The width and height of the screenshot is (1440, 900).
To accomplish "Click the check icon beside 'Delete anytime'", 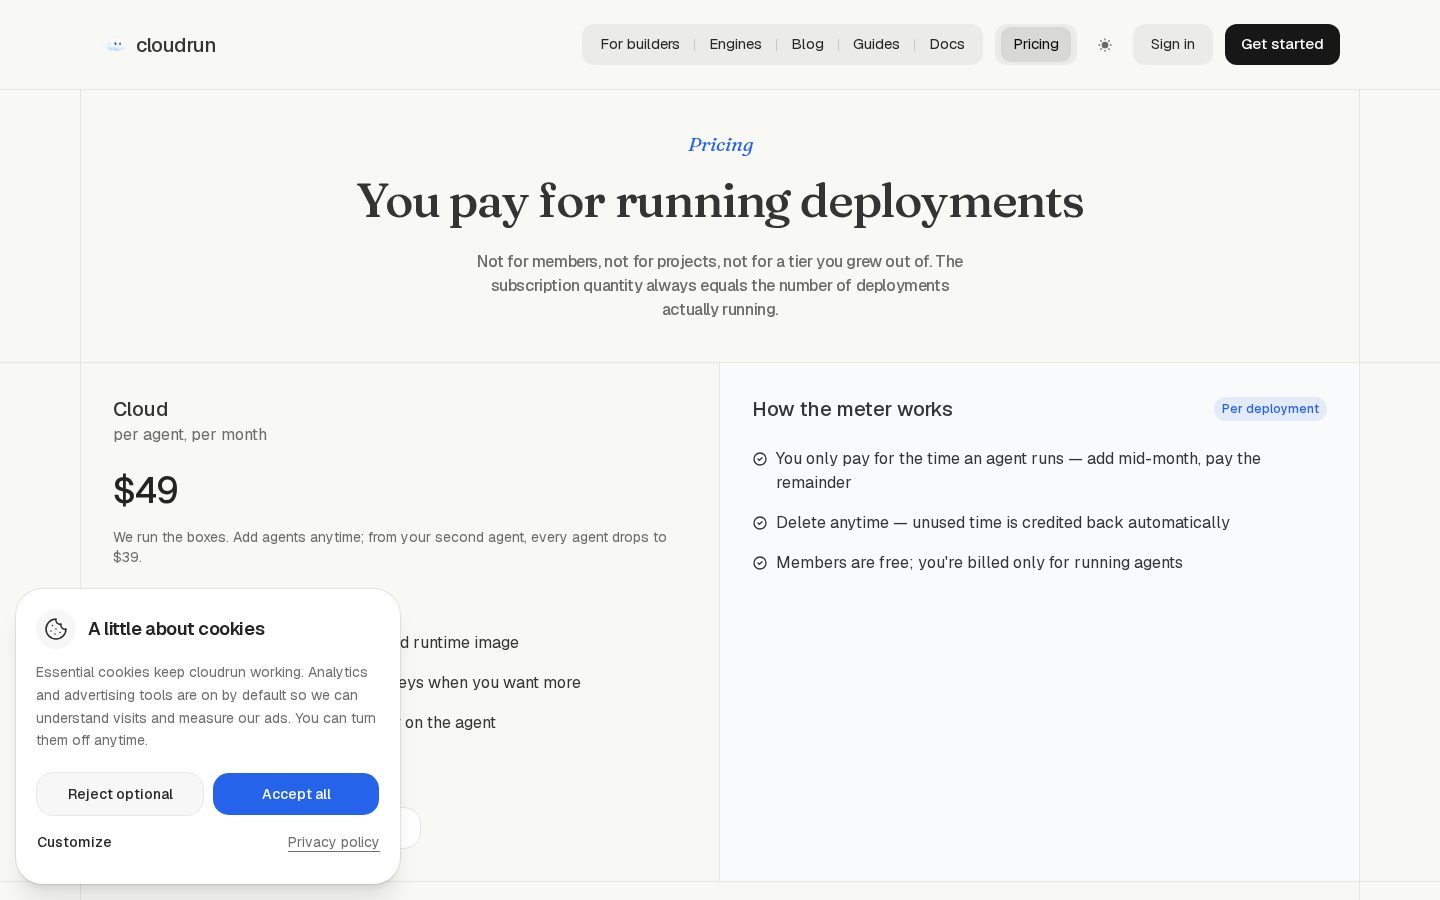I will tap(760, 523).
